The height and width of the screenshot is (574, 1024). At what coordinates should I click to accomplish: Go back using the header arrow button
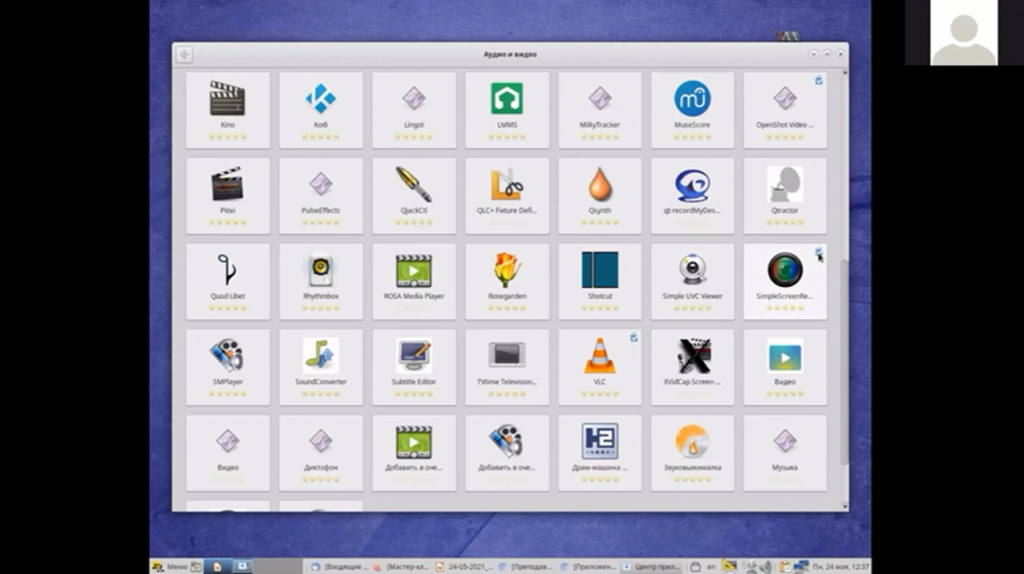(x=185, y=54)
